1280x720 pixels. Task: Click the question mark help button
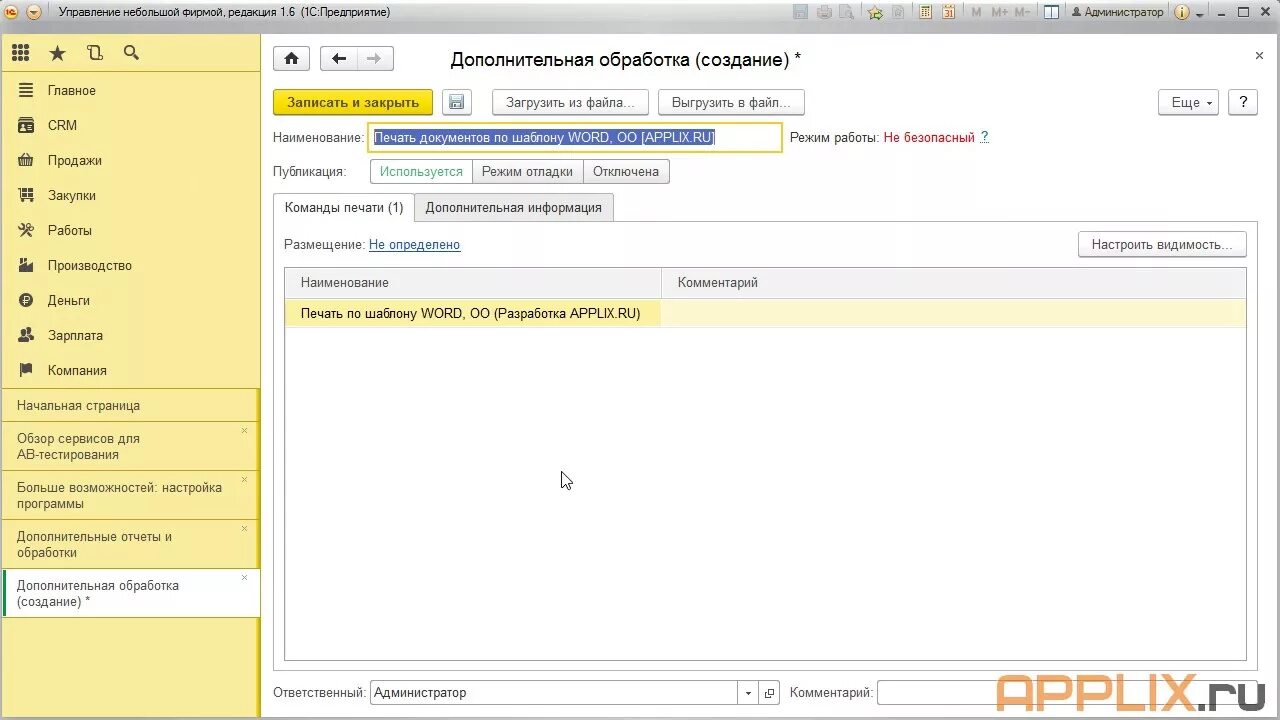(x=1243, y=102)
